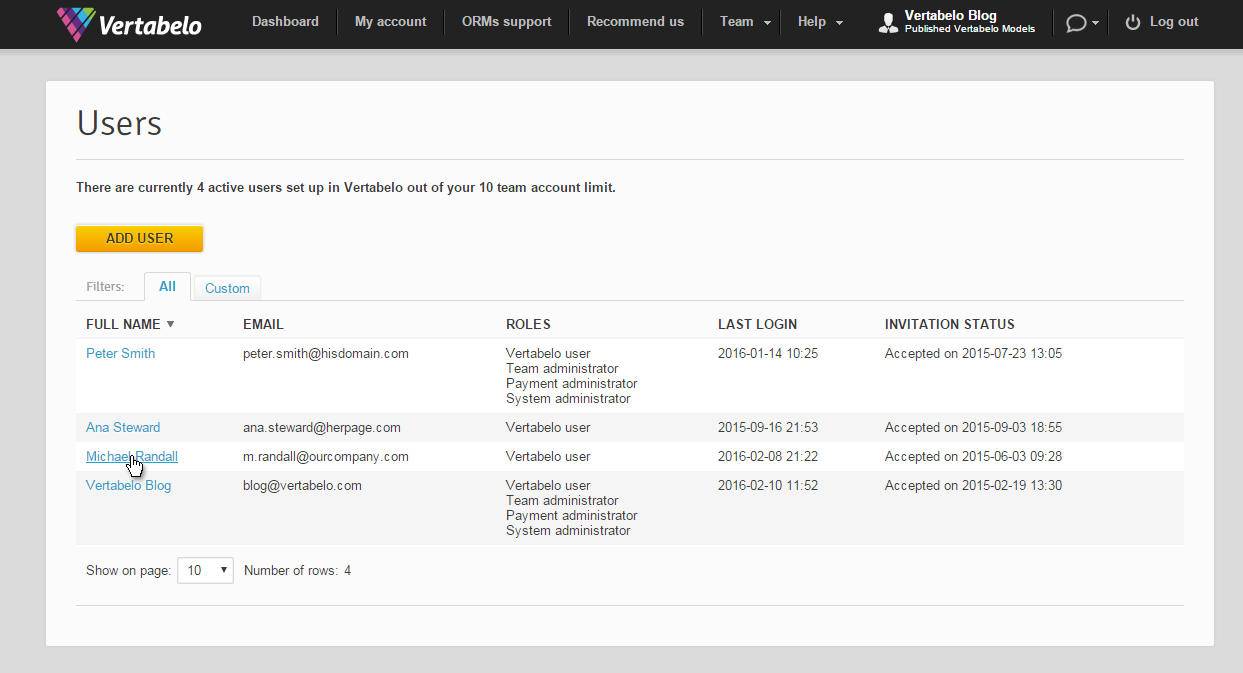Click Number of rows: 4 text
This screenshot has width=1243, height=673.
pyautogui.click(x=297, y=571)
